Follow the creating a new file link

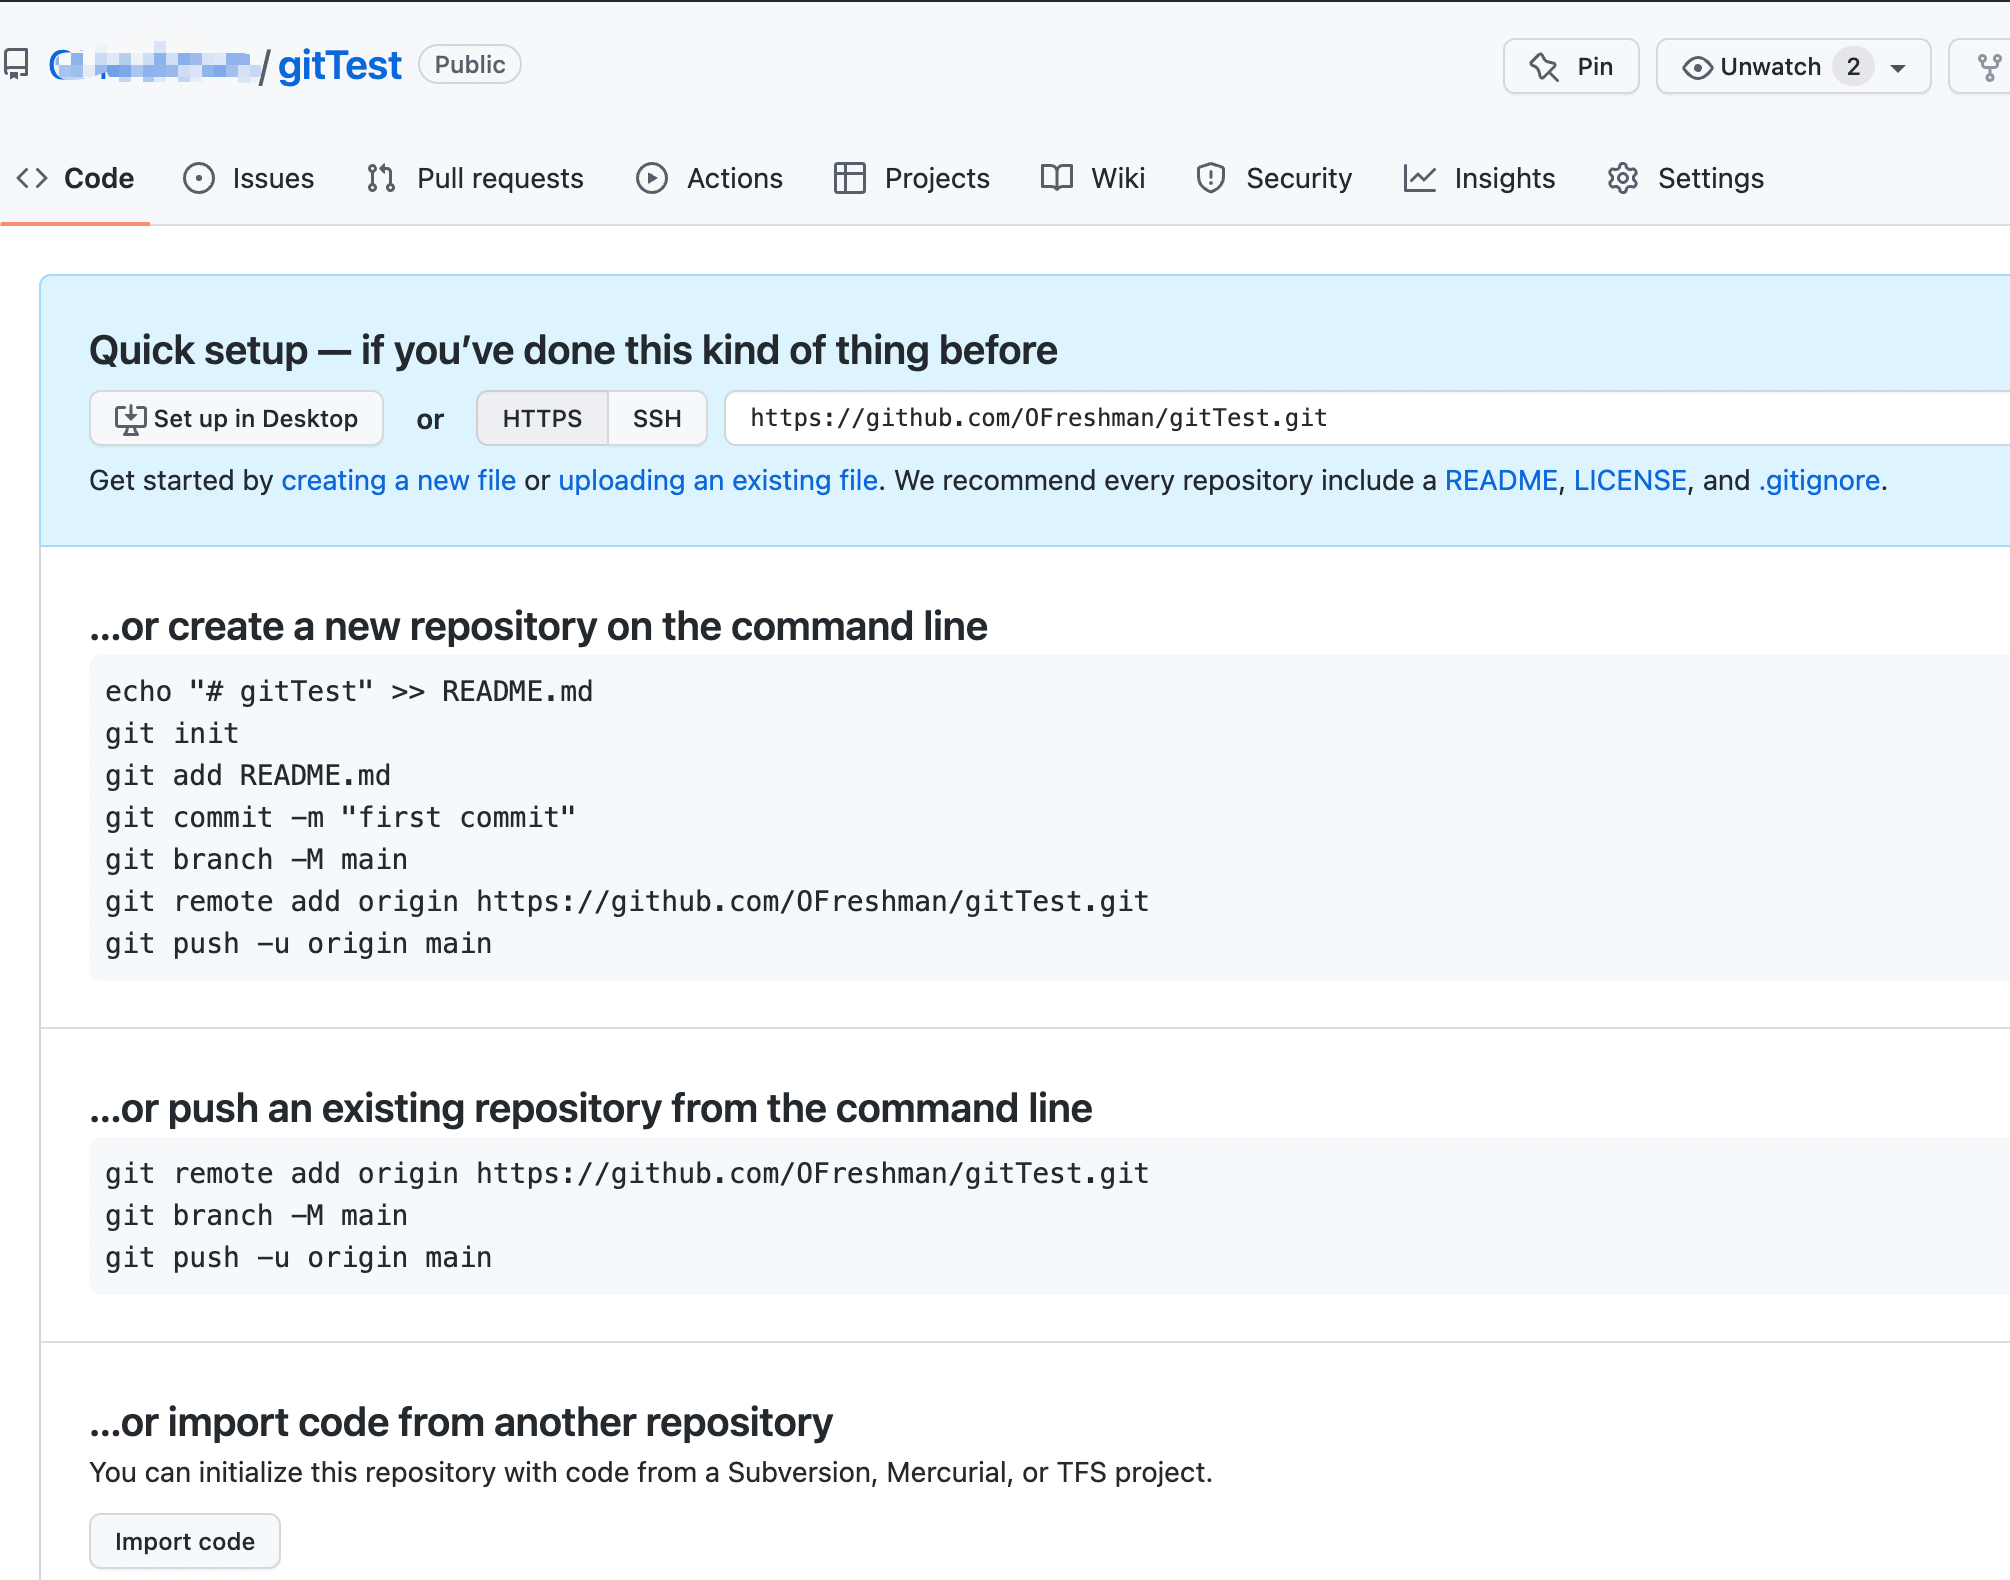399,481
